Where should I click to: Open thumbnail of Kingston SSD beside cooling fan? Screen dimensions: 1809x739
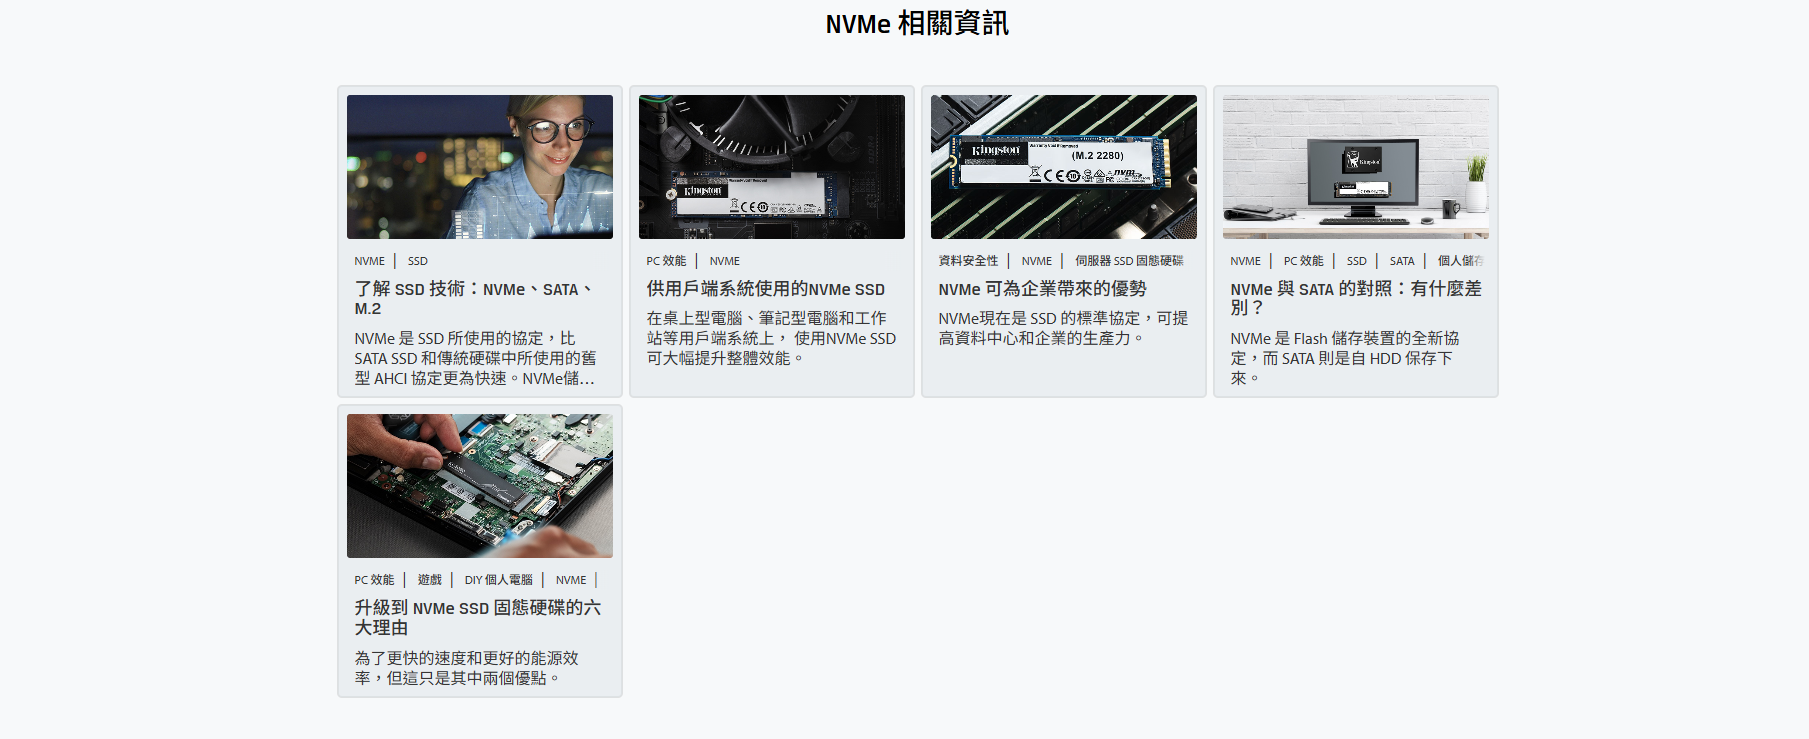[771, 167]
